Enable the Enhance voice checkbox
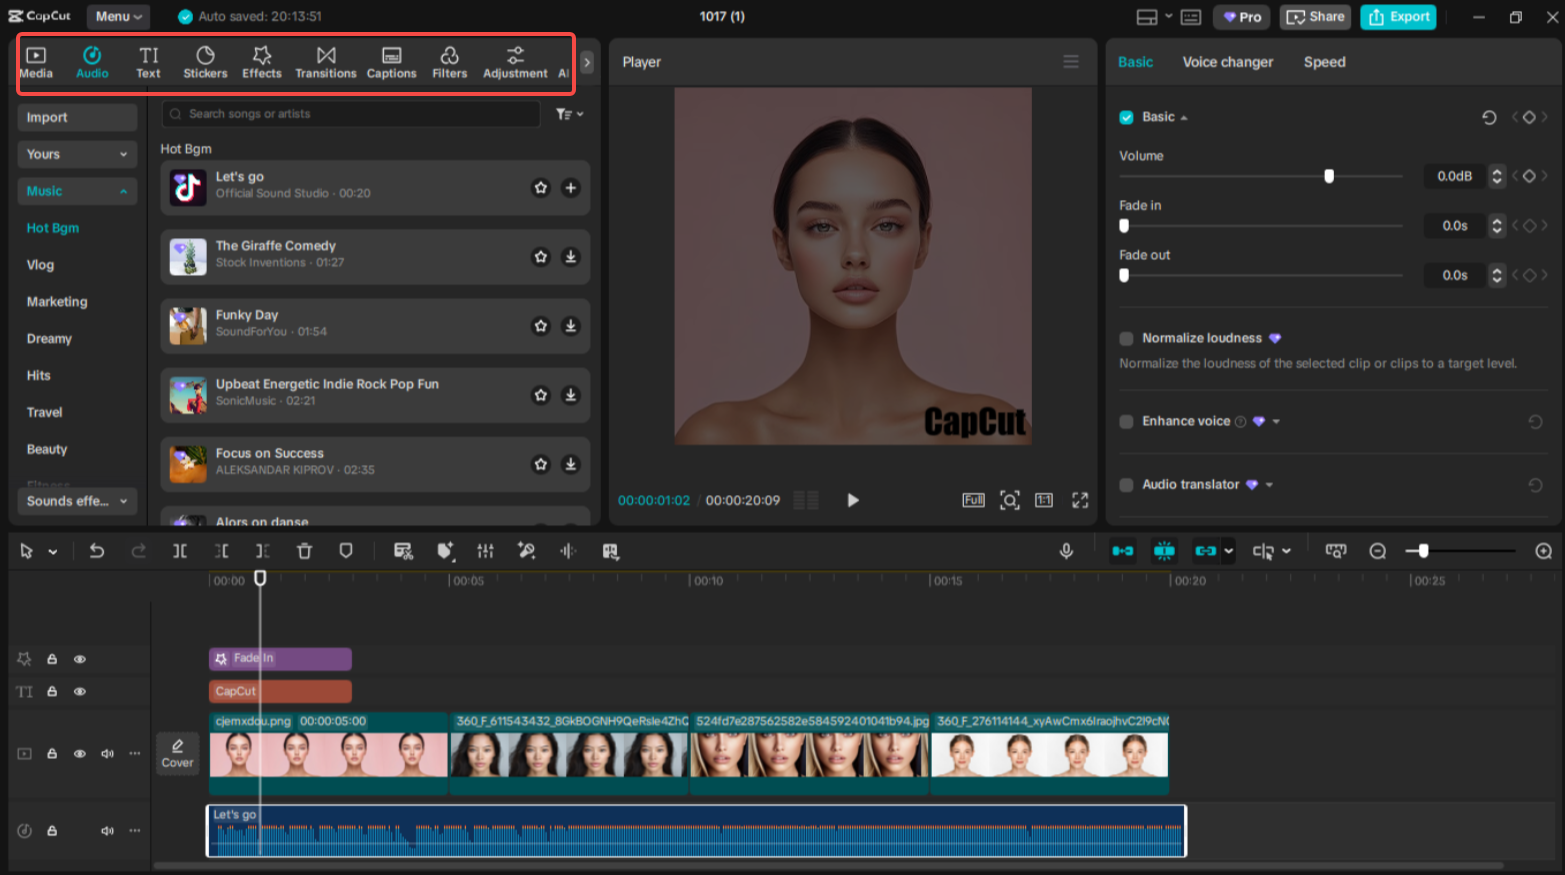Screen dimensions: 1565x875 click(1126, 422)
